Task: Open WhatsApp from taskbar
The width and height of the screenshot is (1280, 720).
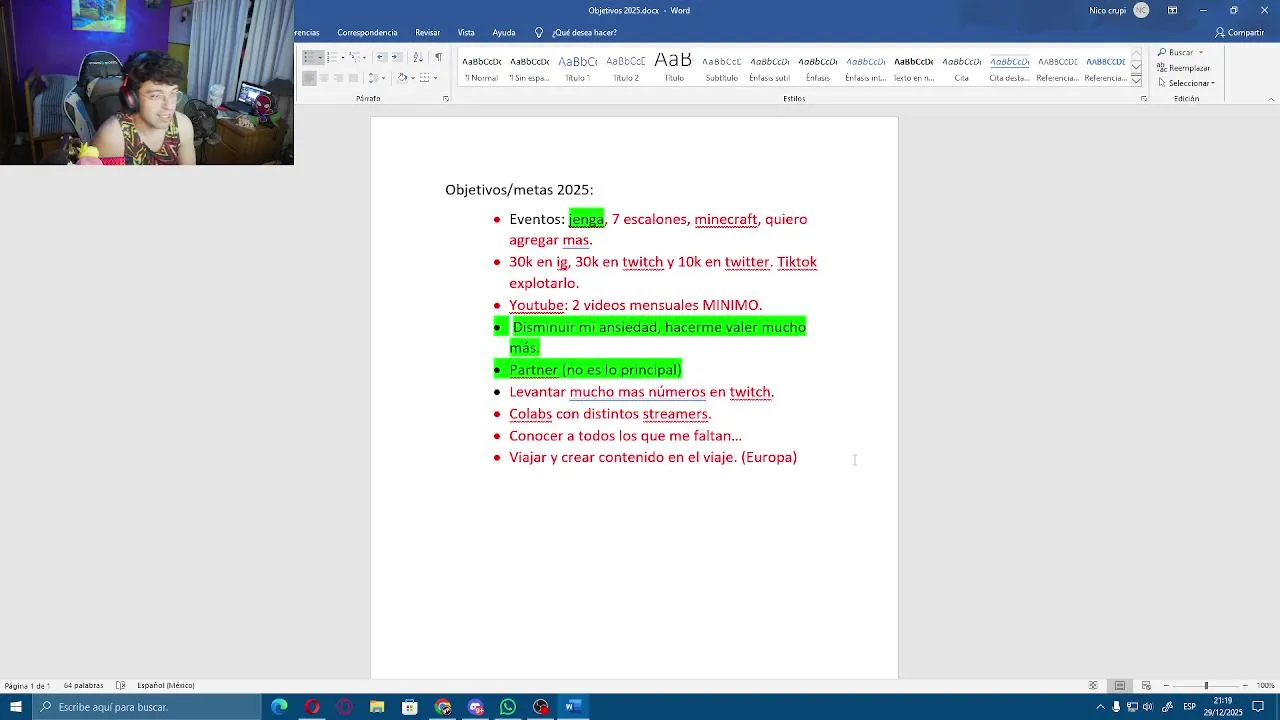Action: click(508, 707)
